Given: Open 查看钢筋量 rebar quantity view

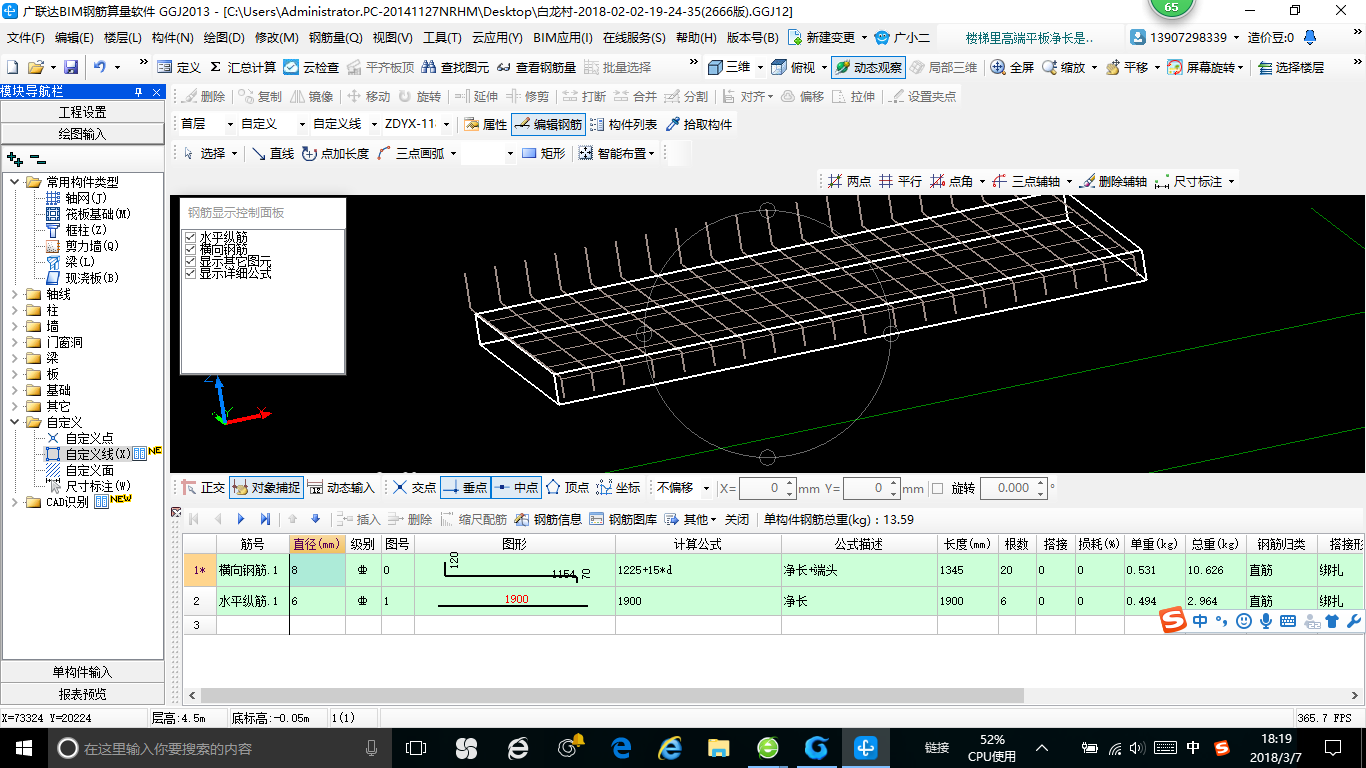Looking at the screenshot, I should click(537, 67).
